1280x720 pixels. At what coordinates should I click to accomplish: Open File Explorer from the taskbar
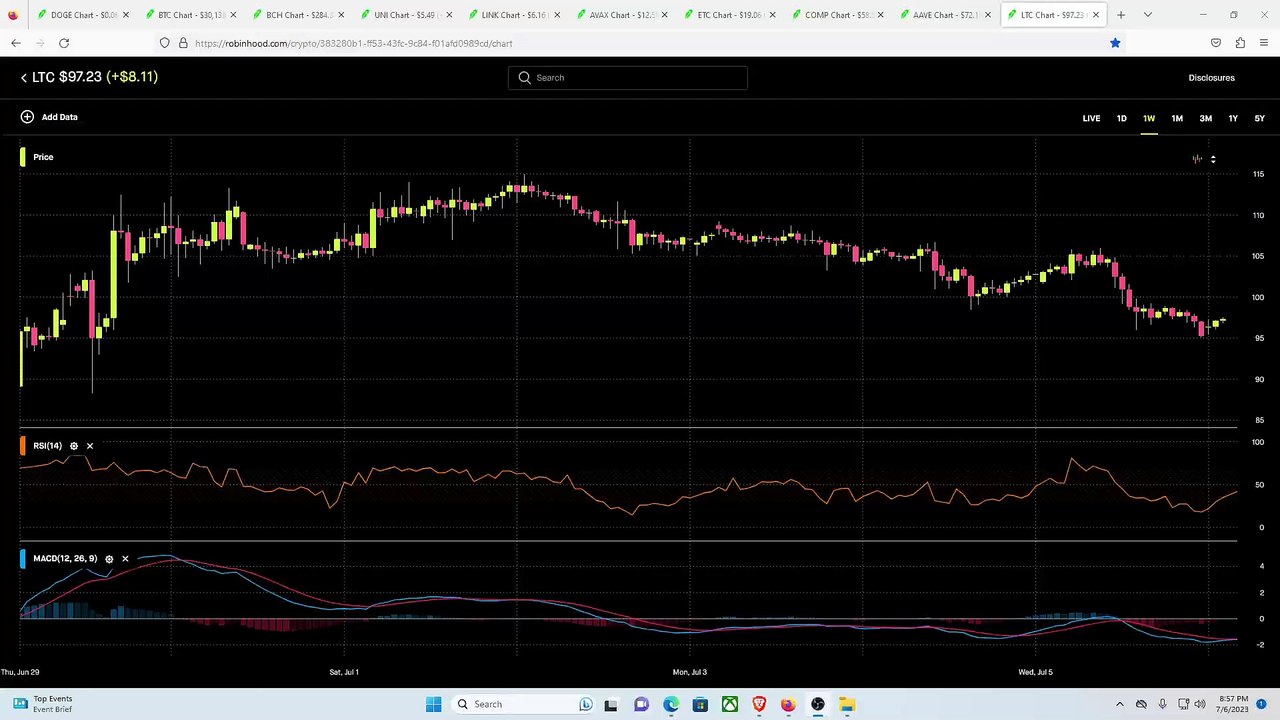click(x=847, y=704)
